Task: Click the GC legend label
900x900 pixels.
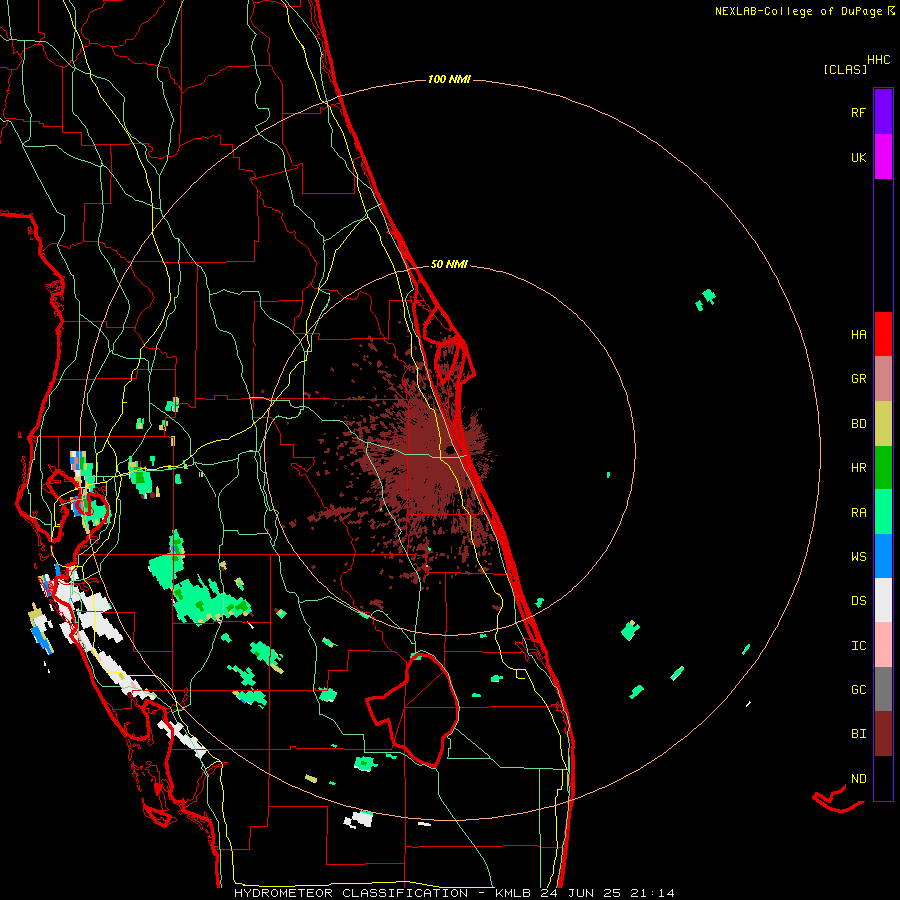Action: pyautogui.click(x=859, y=689)
